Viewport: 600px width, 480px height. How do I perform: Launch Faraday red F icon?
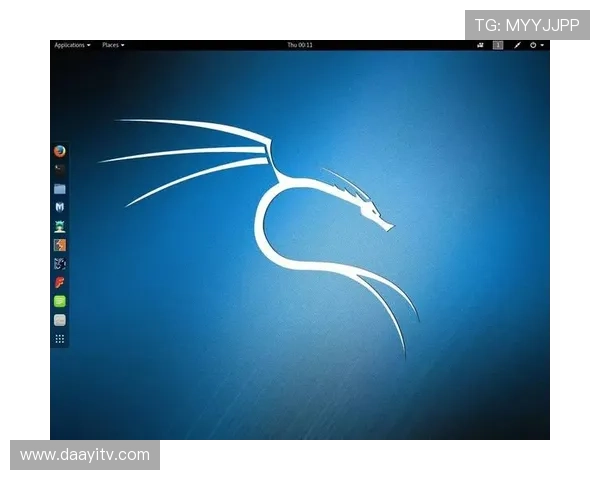(x=60, y=283)
